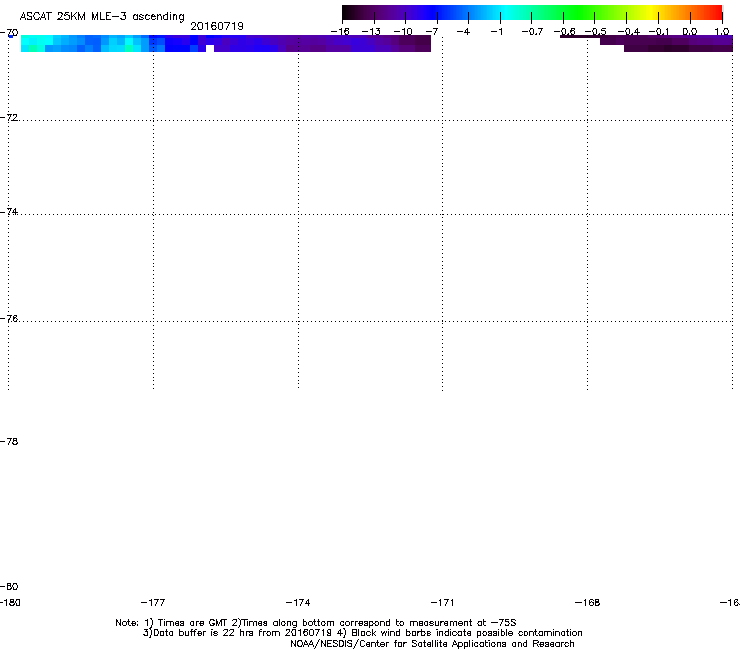Click the -76 latitude label
Image resolution: width=740 pixels, height=650 pixels.
tap(9, 319)
